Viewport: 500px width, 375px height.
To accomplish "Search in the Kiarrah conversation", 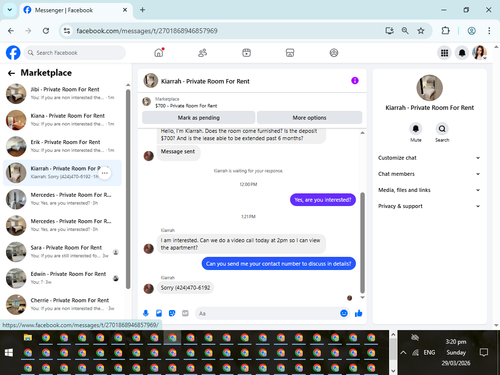I will pyautogui.click(x=442, y=129).
